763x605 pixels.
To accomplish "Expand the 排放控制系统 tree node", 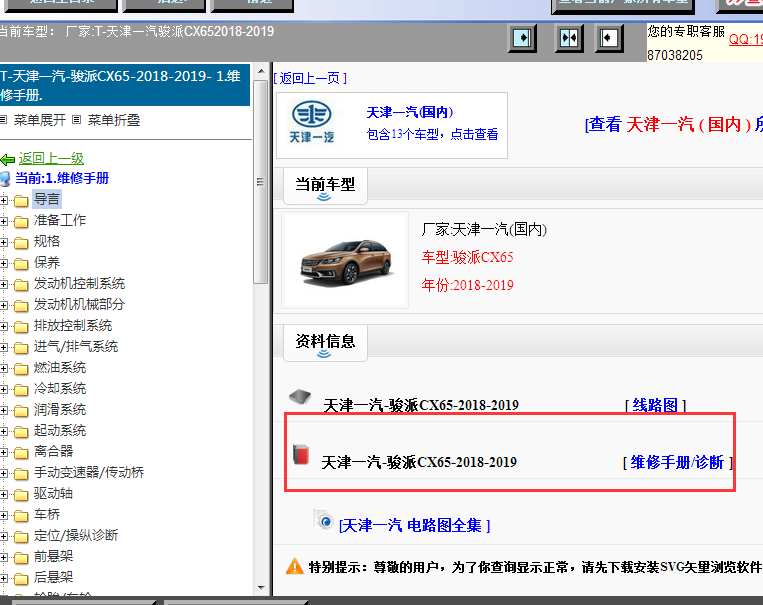I will click(4, 326).
